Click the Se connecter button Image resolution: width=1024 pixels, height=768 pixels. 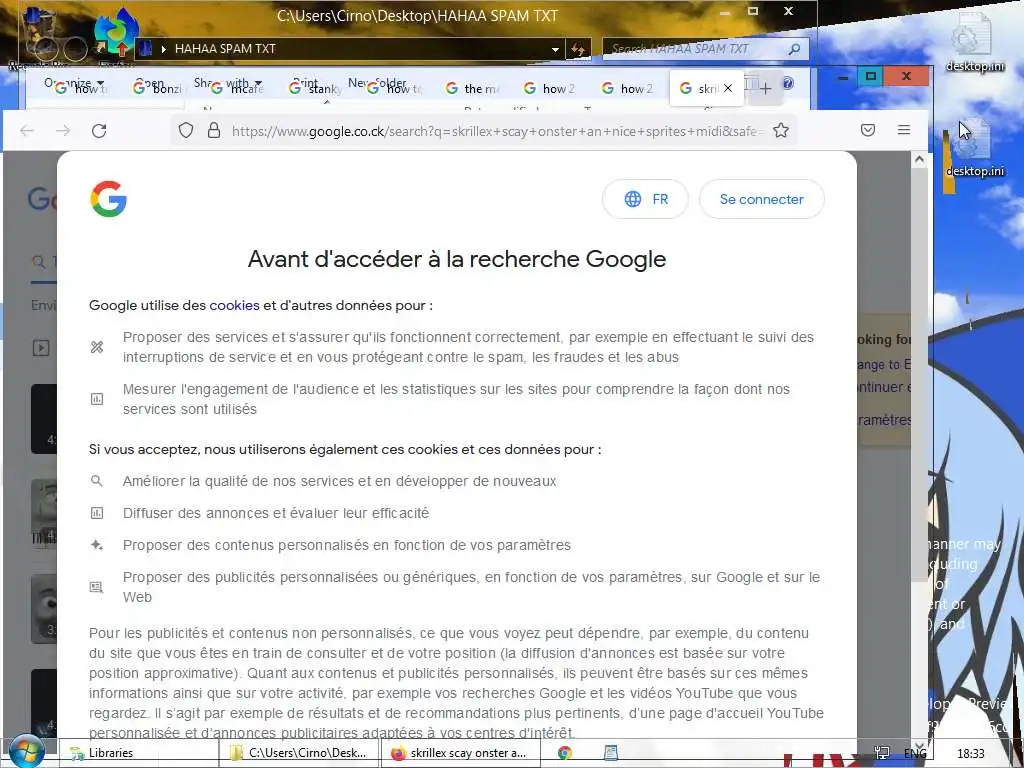(x=761, y=199)
